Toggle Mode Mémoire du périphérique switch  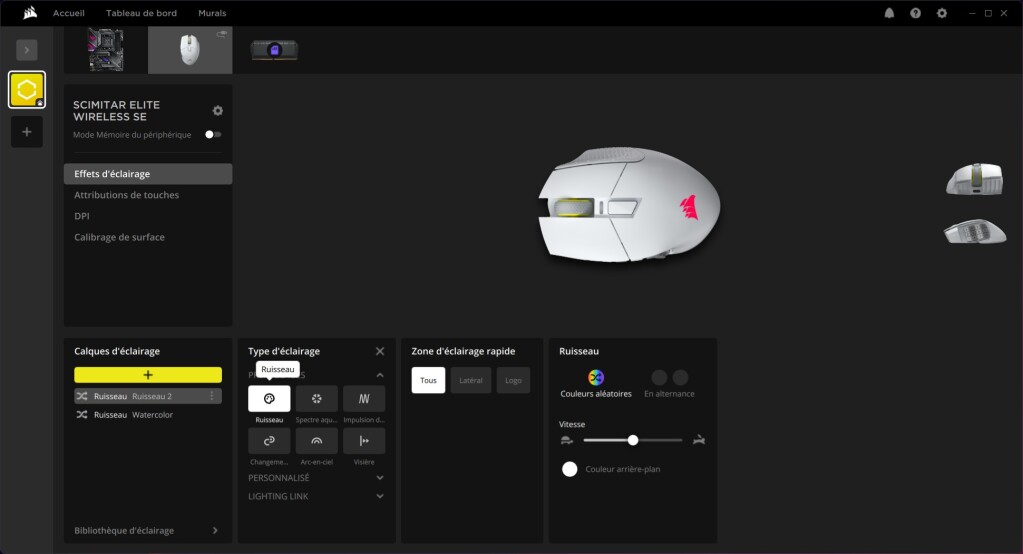click(x=213, y=134)
